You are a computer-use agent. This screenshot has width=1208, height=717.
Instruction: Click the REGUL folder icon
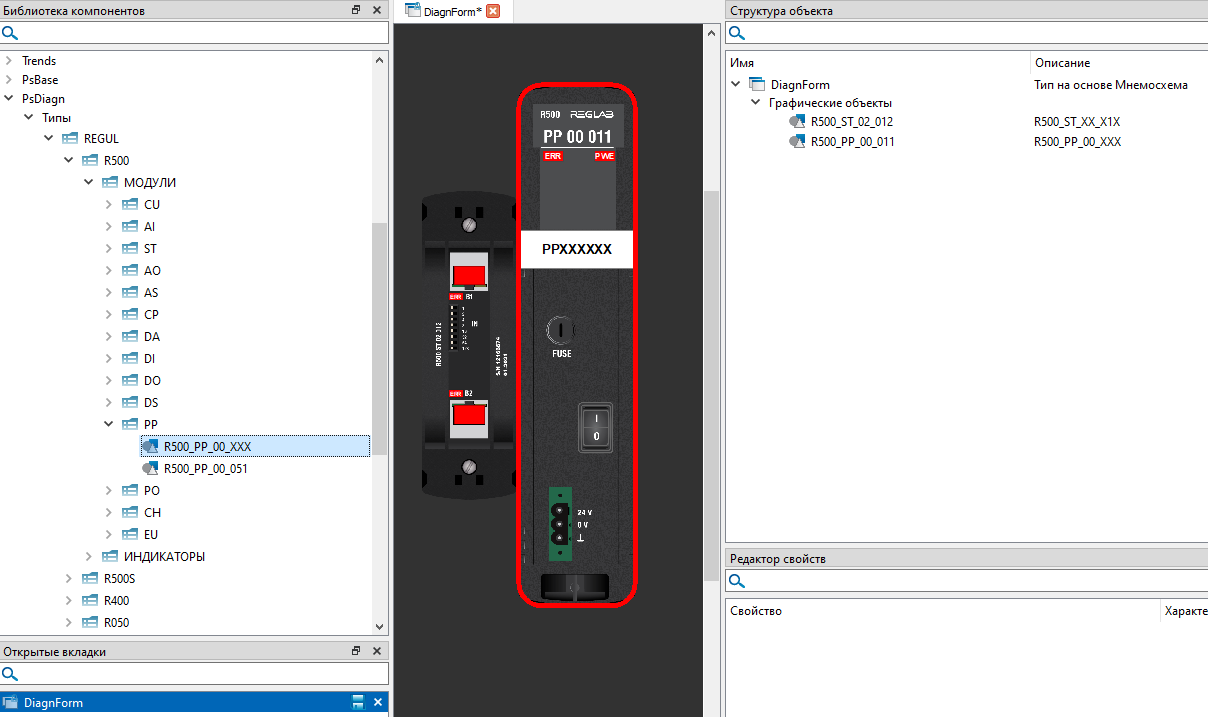[70, 139]
